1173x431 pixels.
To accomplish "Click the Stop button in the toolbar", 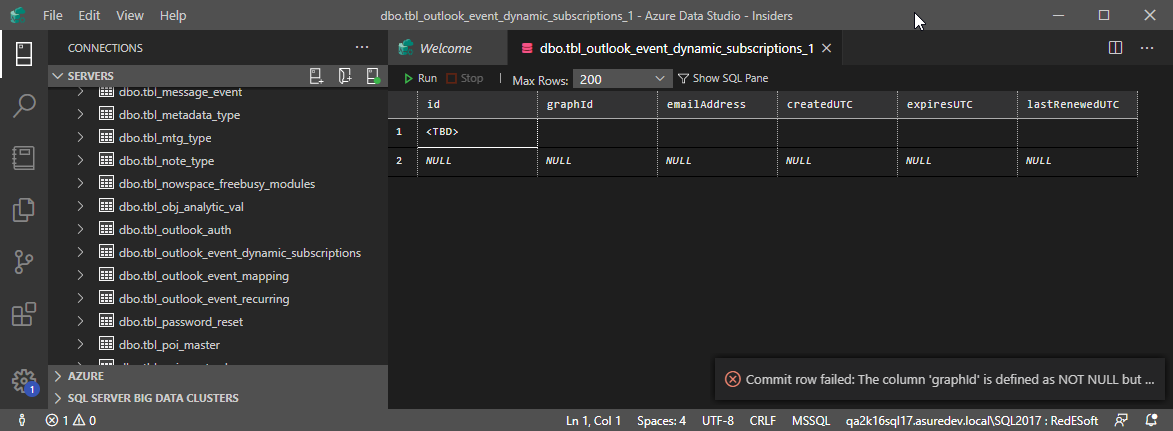I will (465, 78).
